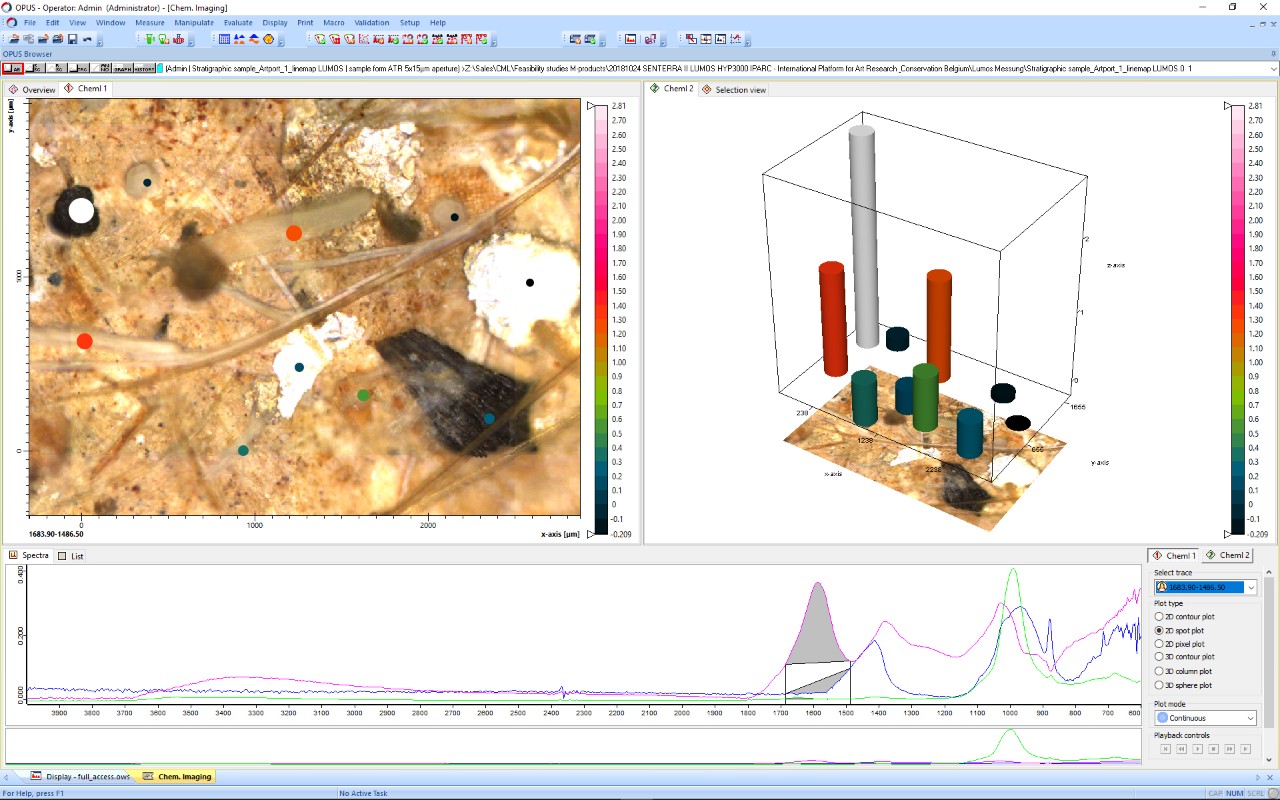Click the Save File toolbar icon
Viewport: 1280px width, 800px height.
point(72,39)
